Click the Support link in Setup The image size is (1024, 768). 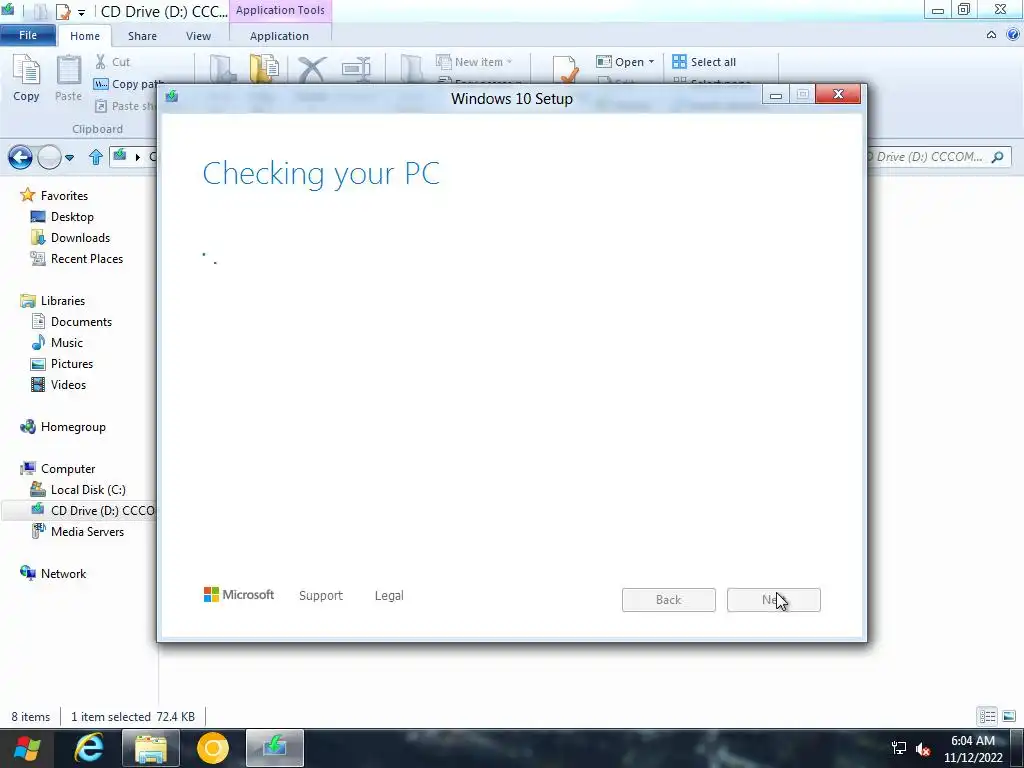321,596
